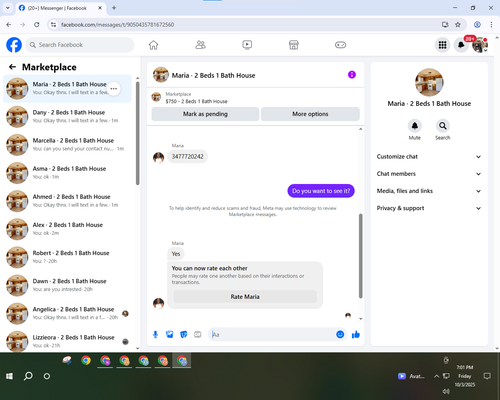500x400 pixels.
Task: Expand the Customize chat section
Action: point(429,157)
